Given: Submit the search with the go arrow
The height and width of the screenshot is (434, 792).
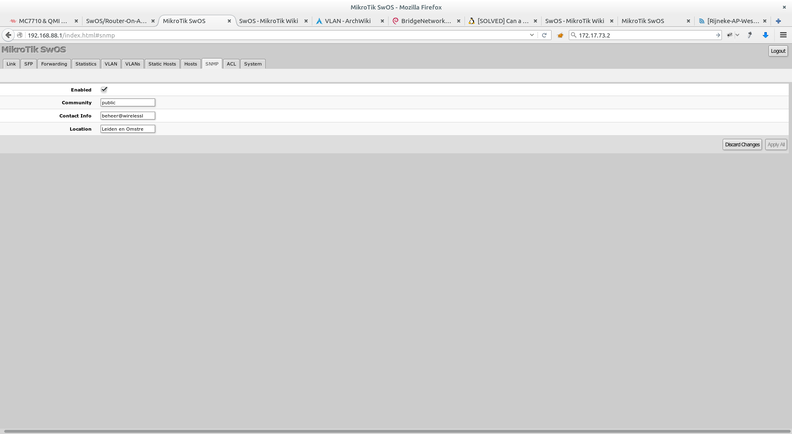Looking at the screenshot, I should [x=718, y=35].
